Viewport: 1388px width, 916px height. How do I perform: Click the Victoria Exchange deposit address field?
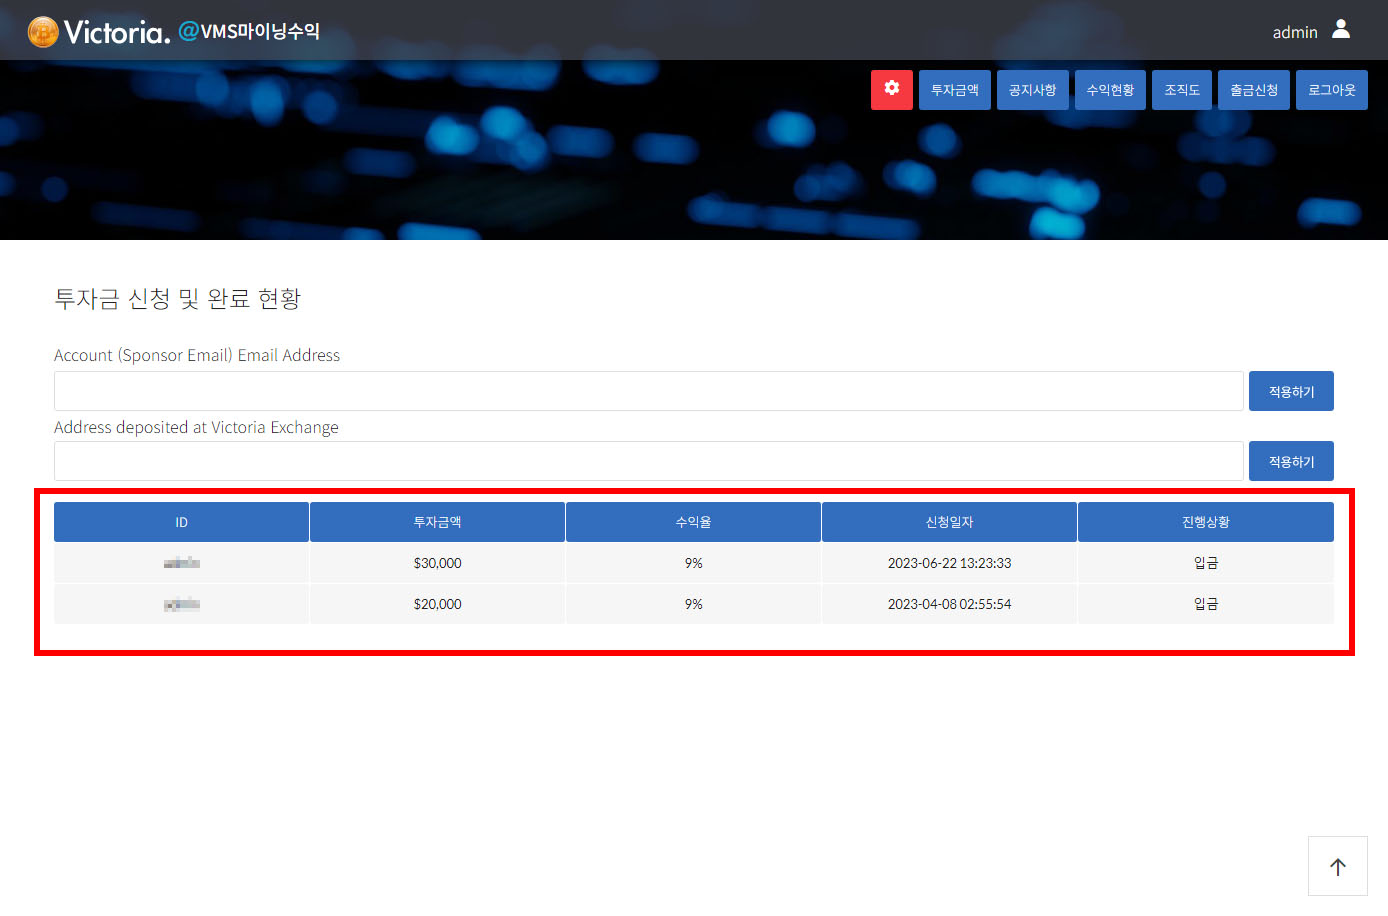tap(648, 461)
